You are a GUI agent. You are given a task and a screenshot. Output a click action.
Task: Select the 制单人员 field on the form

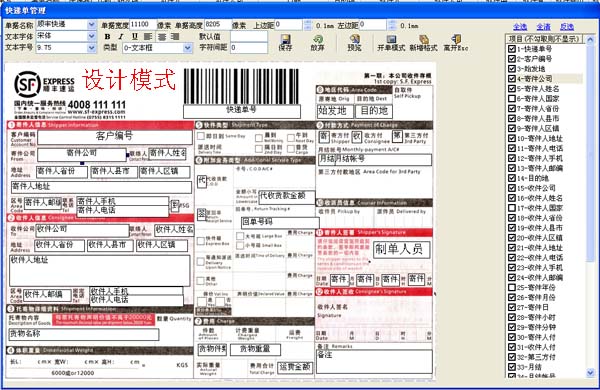[401, 250]
